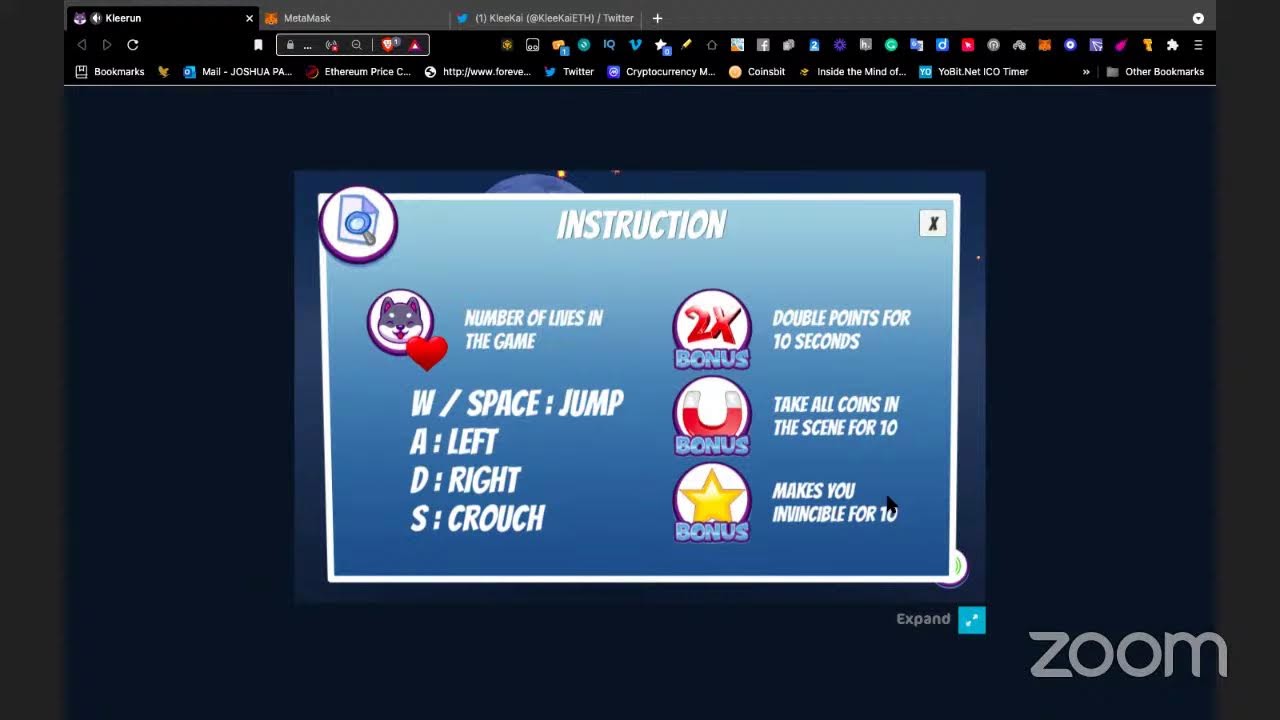
Task: Select the Kleerun browser tab
Action: 160,18
